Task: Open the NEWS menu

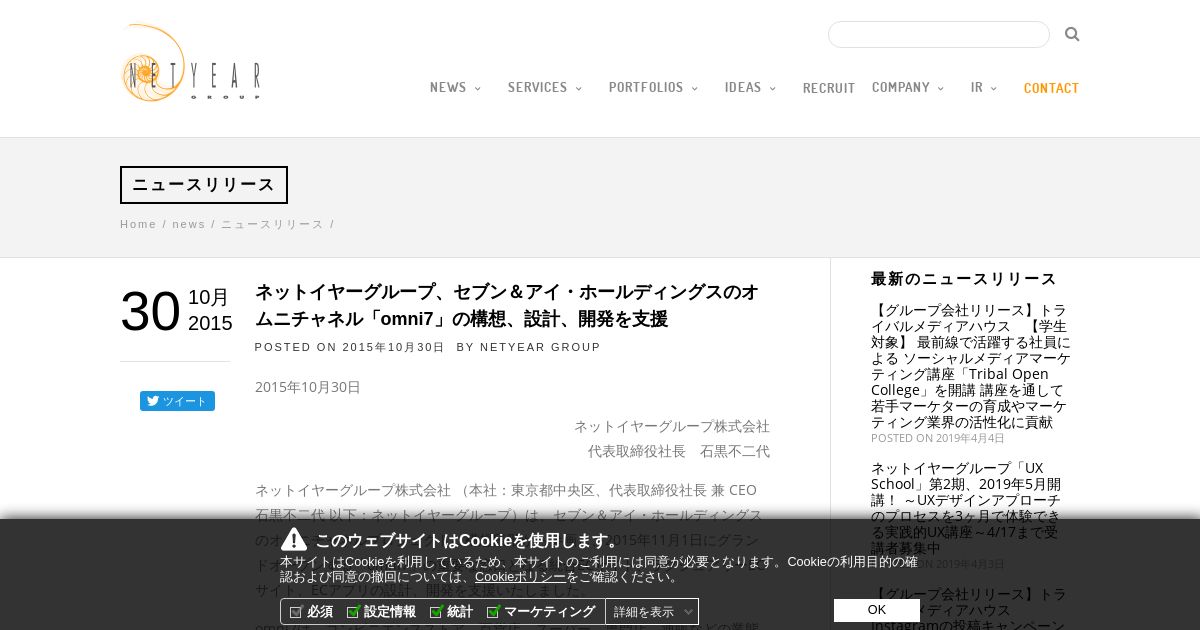Action: (x=448, y=88)
